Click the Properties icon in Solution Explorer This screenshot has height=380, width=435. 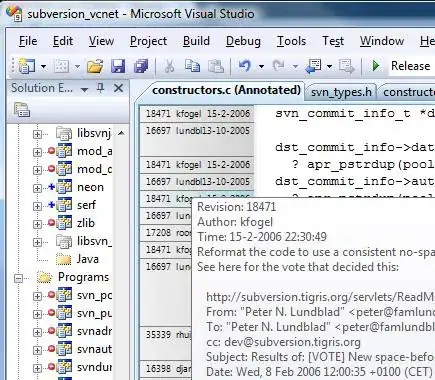tap(22, 110)
